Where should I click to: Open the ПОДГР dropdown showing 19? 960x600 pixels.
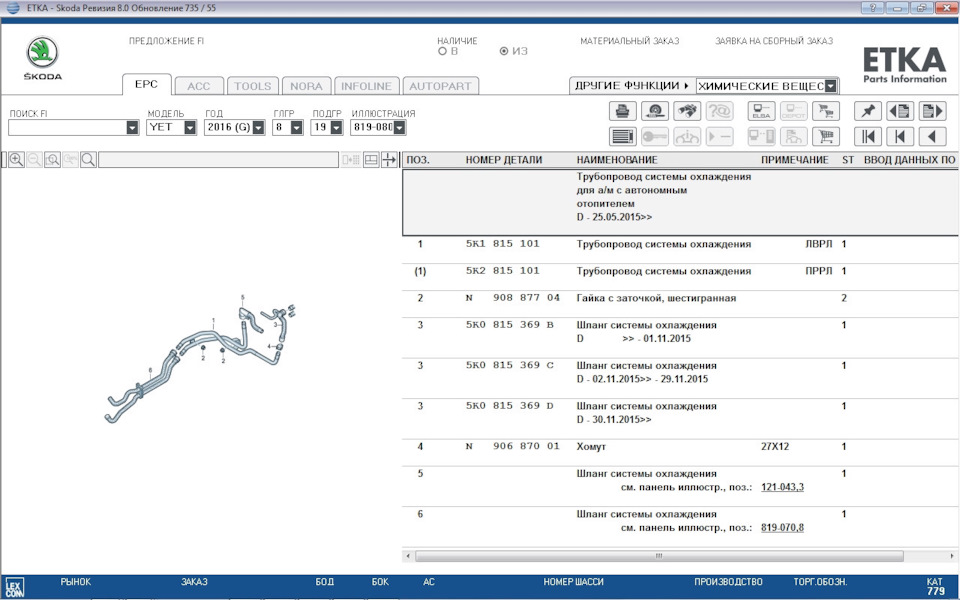click(336, 127)
